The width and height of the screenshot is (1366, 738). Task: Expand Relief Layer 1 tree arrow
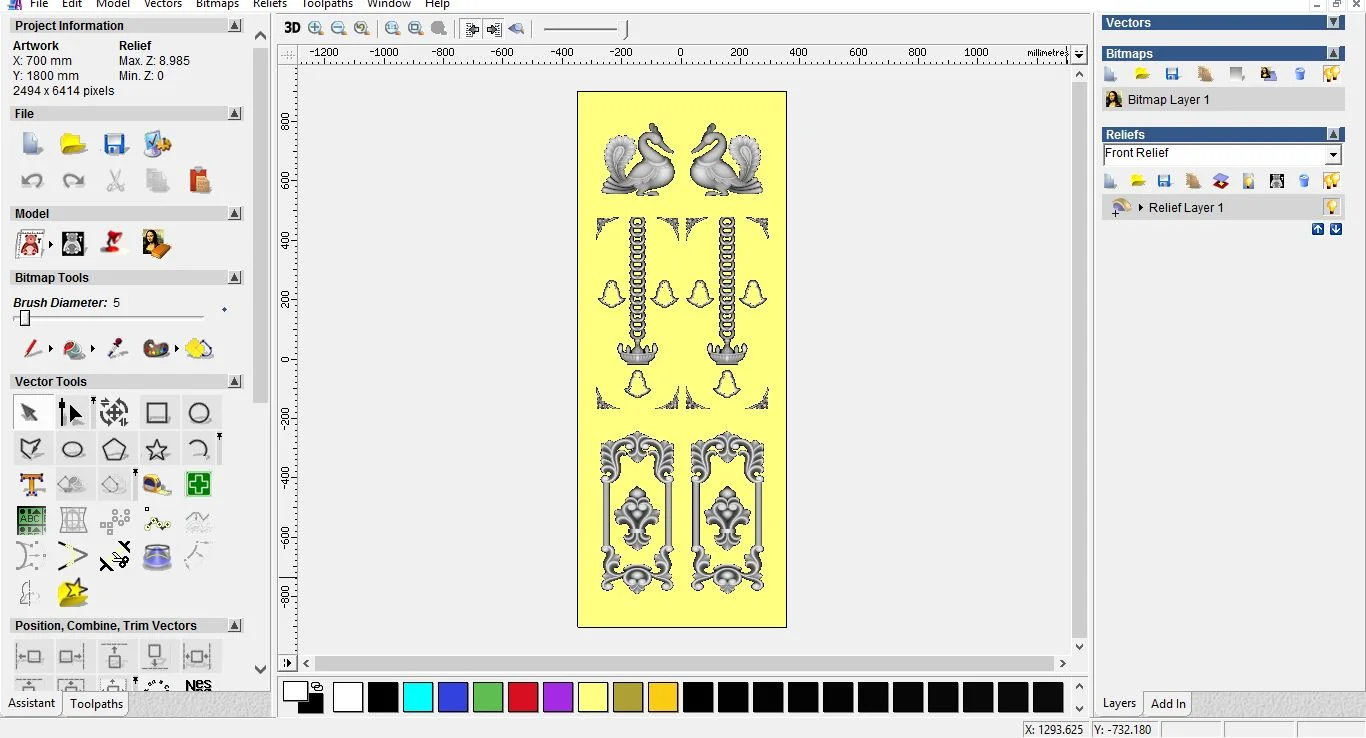(1141, 208)
